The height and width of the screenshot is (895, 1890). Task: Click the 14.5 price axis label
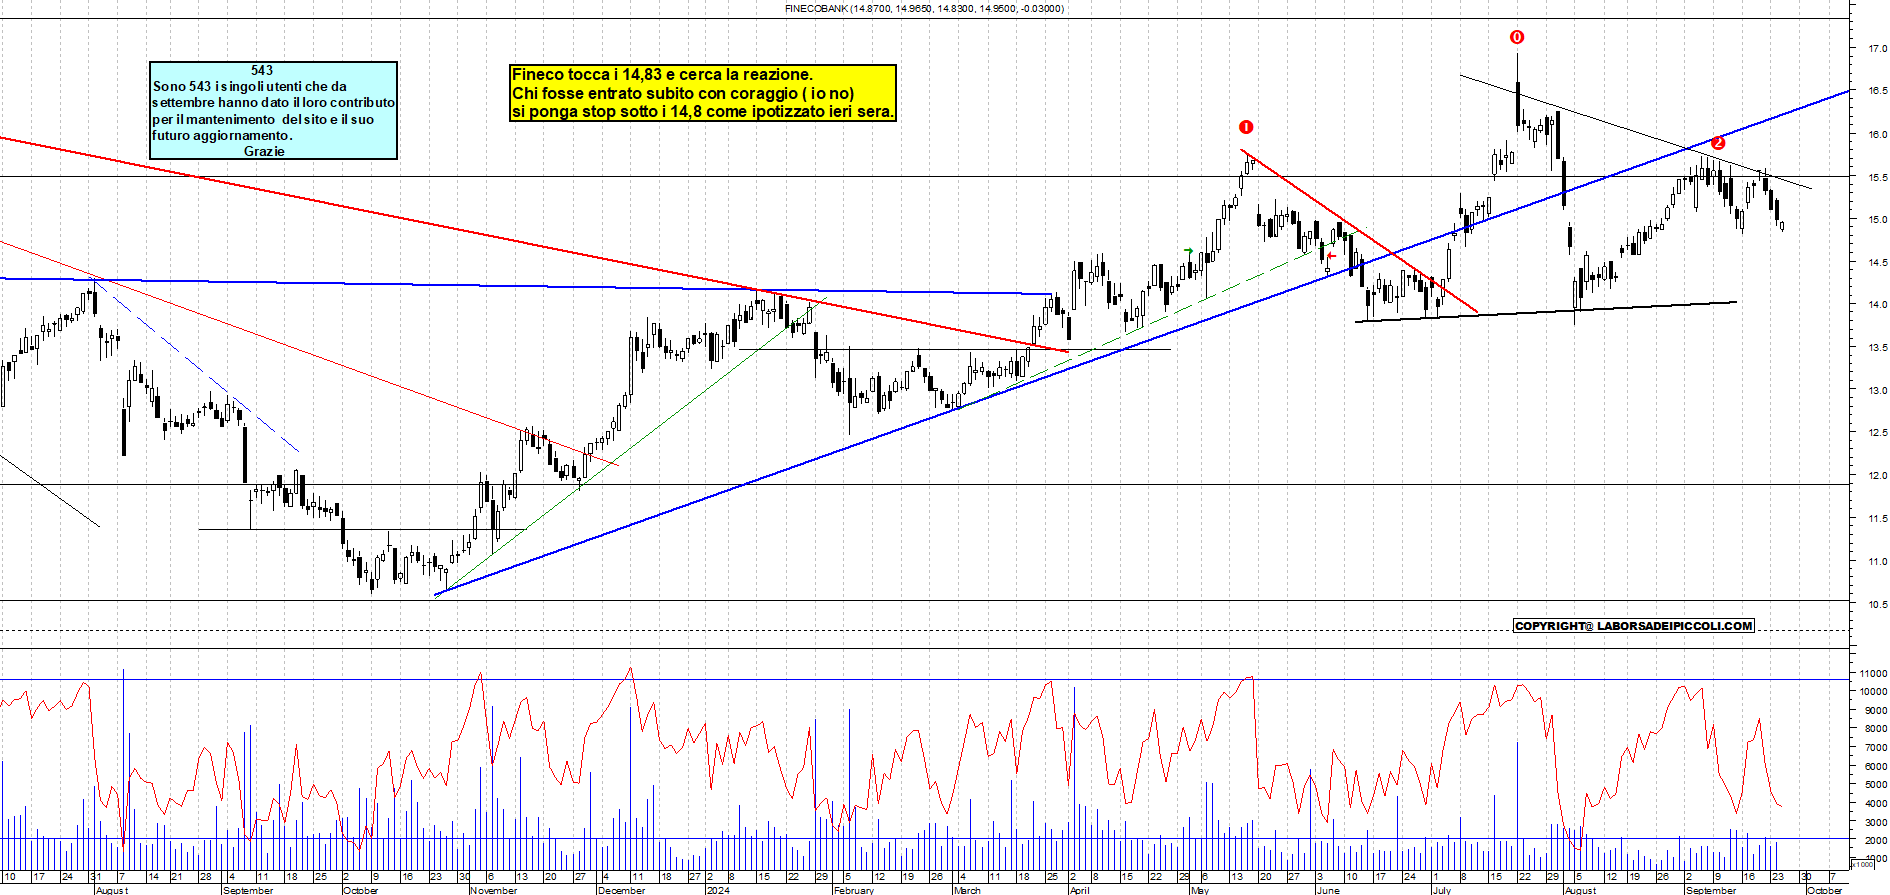pyautogui.click(x=1877, y=262)
